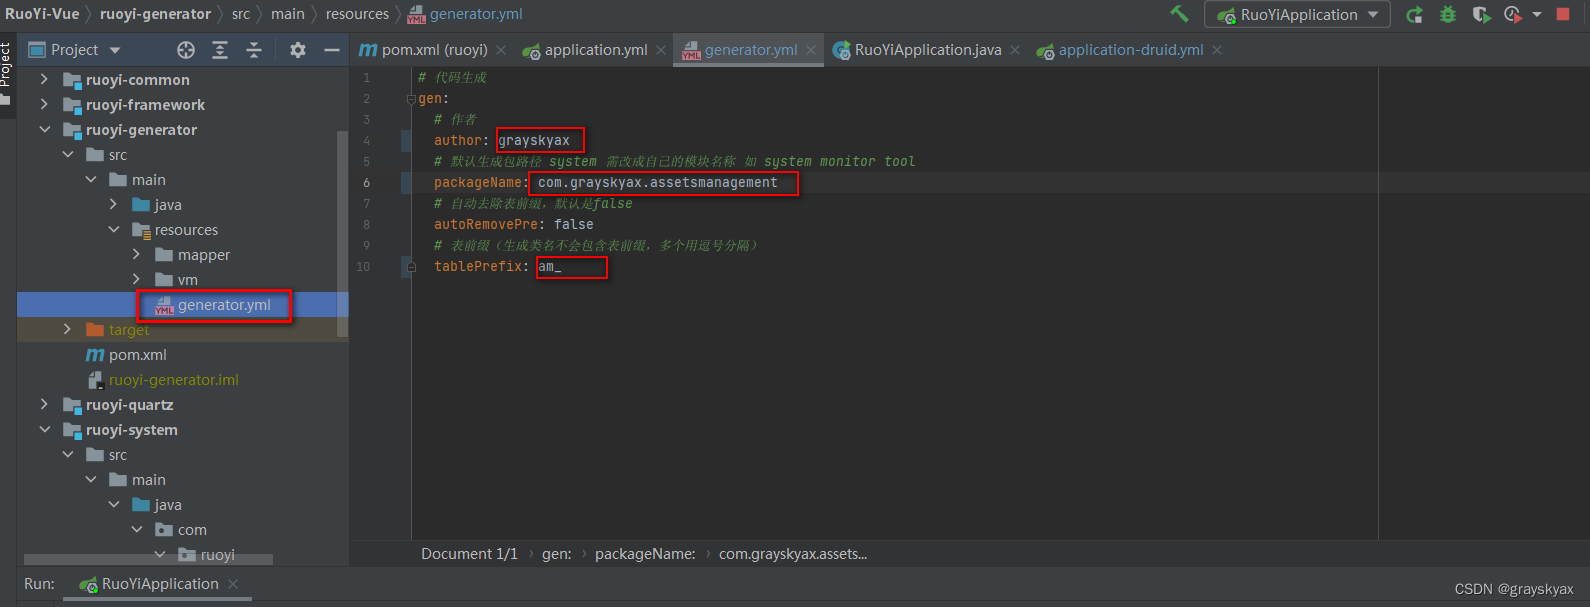
Task: Collapse the resources folder
Action: pyautogui.click(x=113, y=229)
